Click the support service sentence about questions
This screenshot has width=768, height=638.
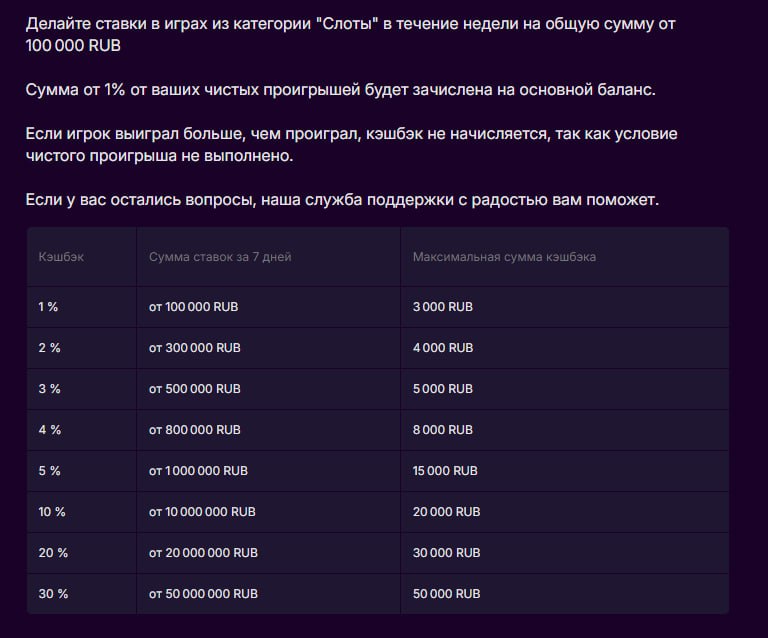point(342,200)
